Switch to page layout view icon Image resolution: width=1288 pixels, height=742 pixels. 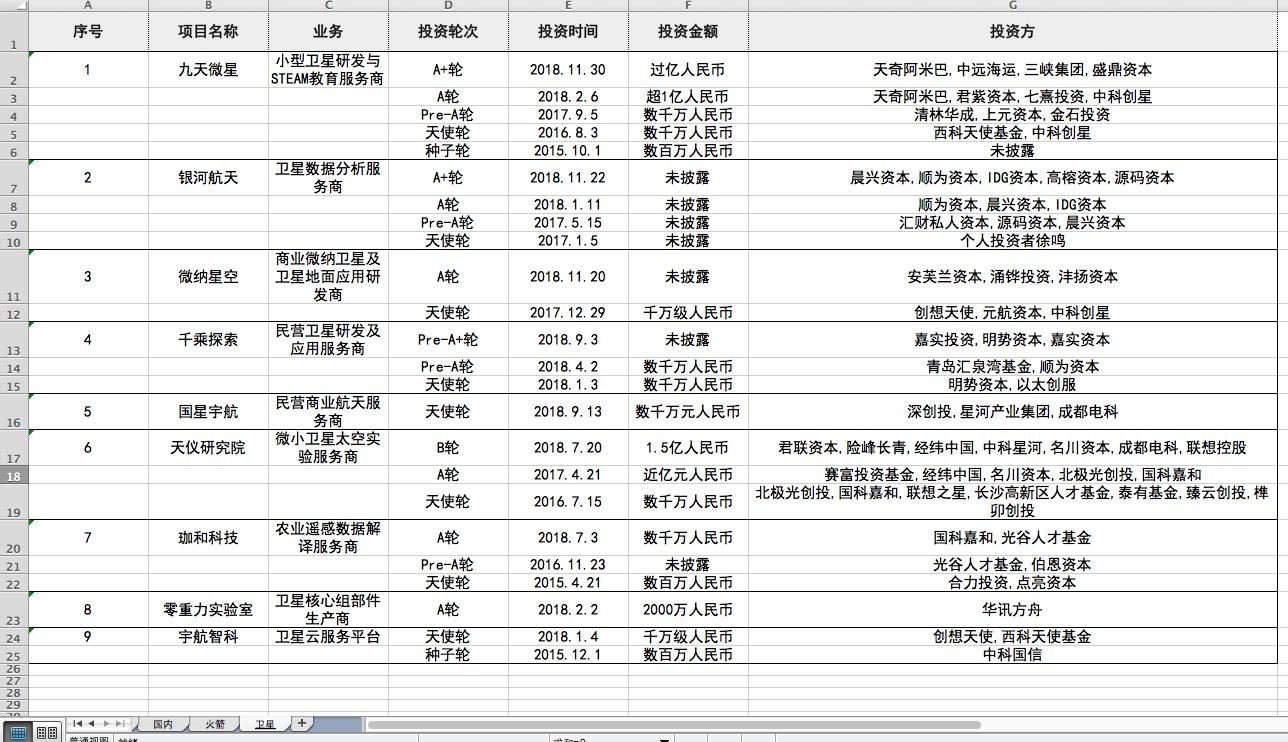[47, 733]
